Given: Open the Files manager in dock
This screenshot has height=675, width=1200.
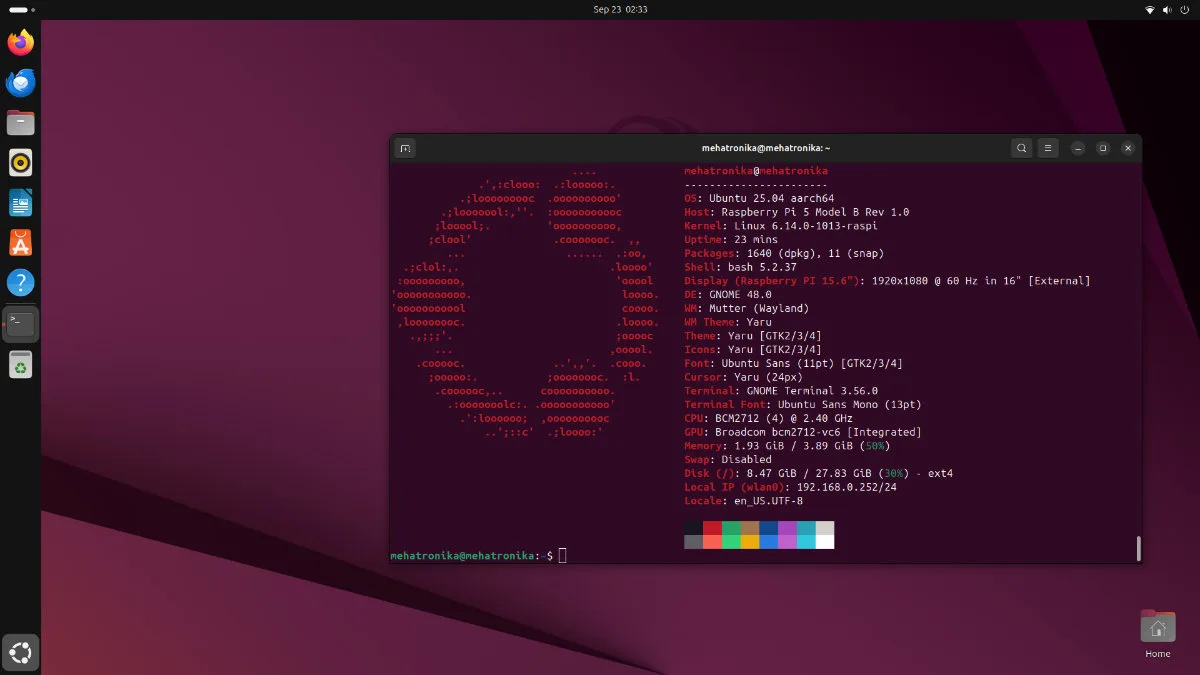Looking at the screenshot, I should 20,122.
